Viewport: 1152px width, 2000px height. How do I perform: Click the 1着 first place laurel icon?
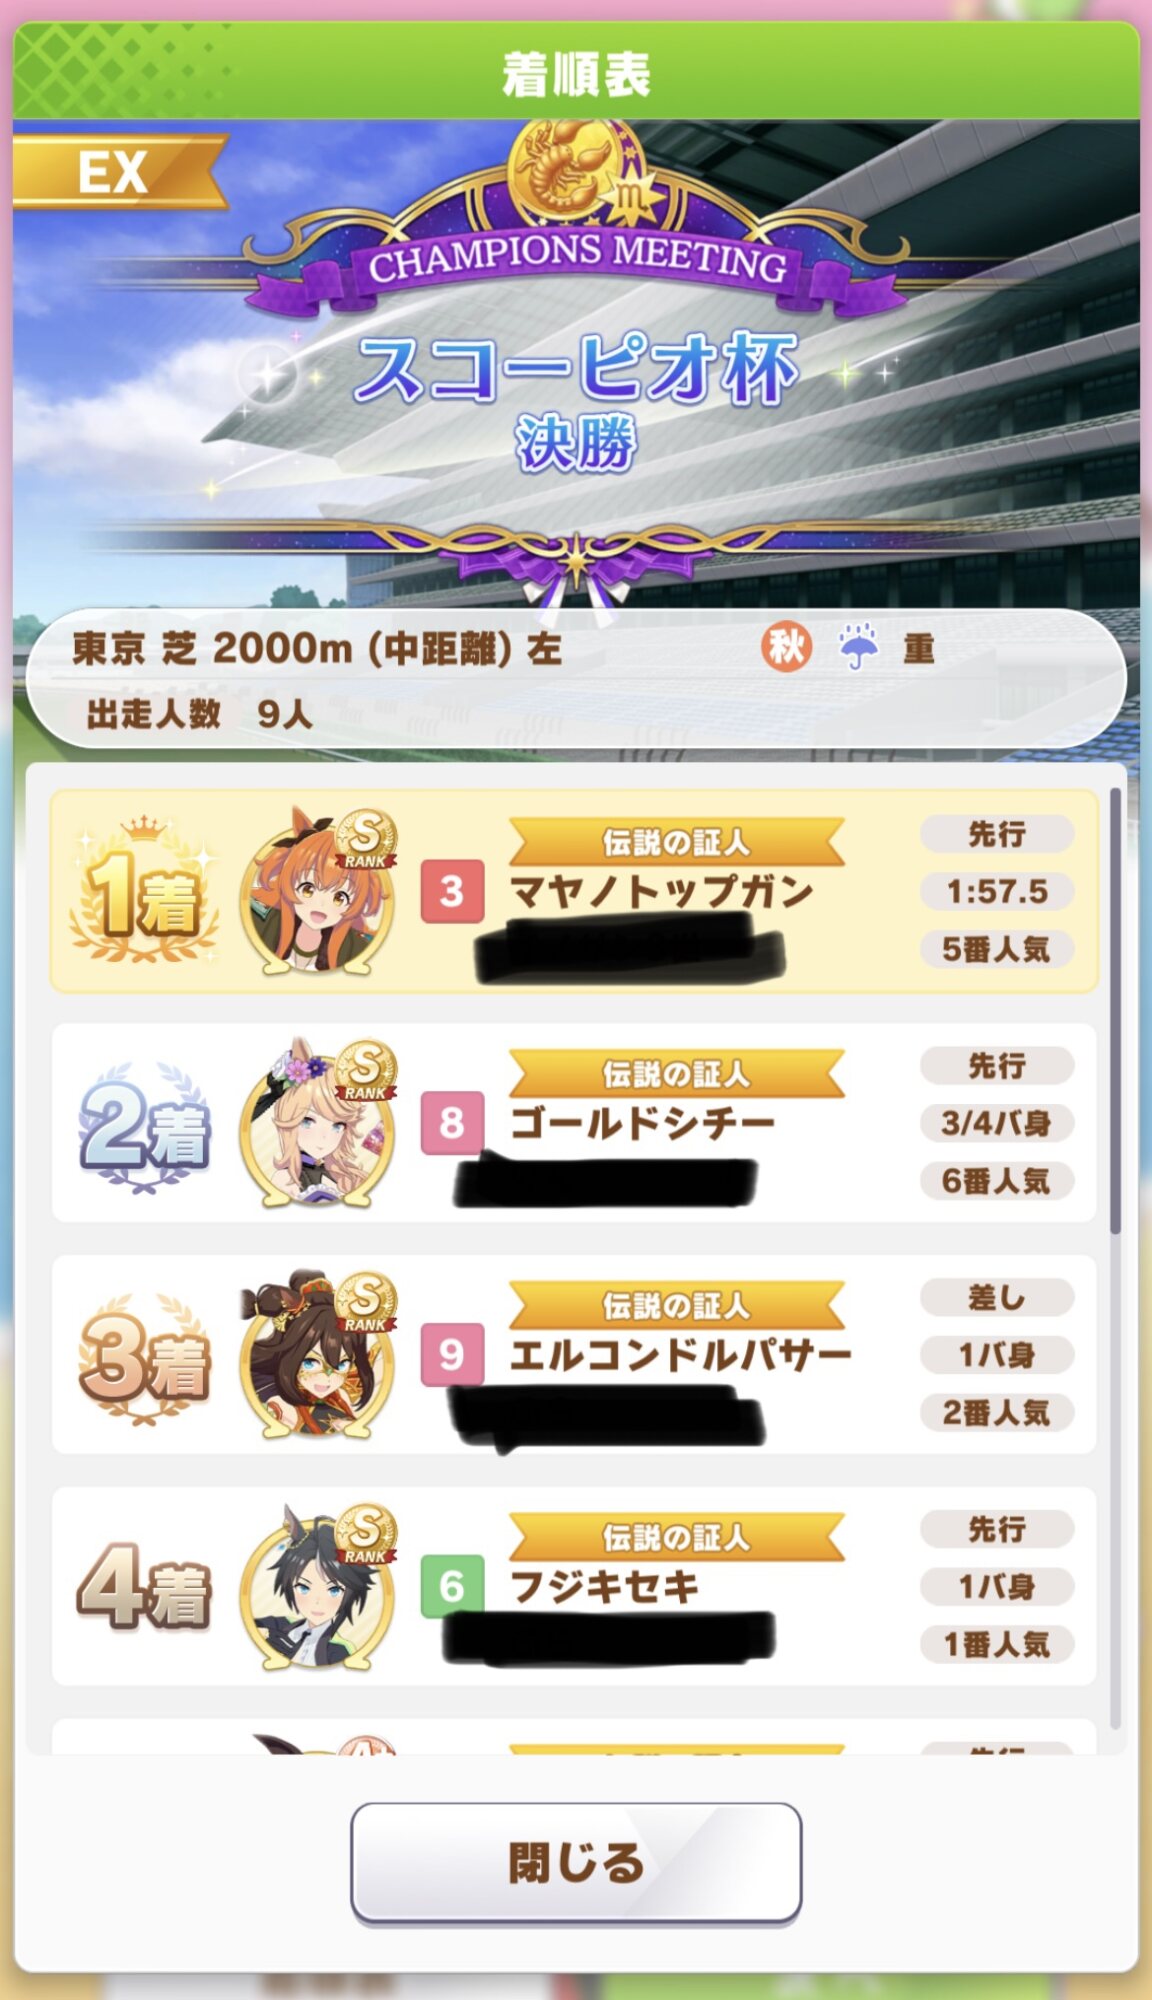(x=144, y=890)
